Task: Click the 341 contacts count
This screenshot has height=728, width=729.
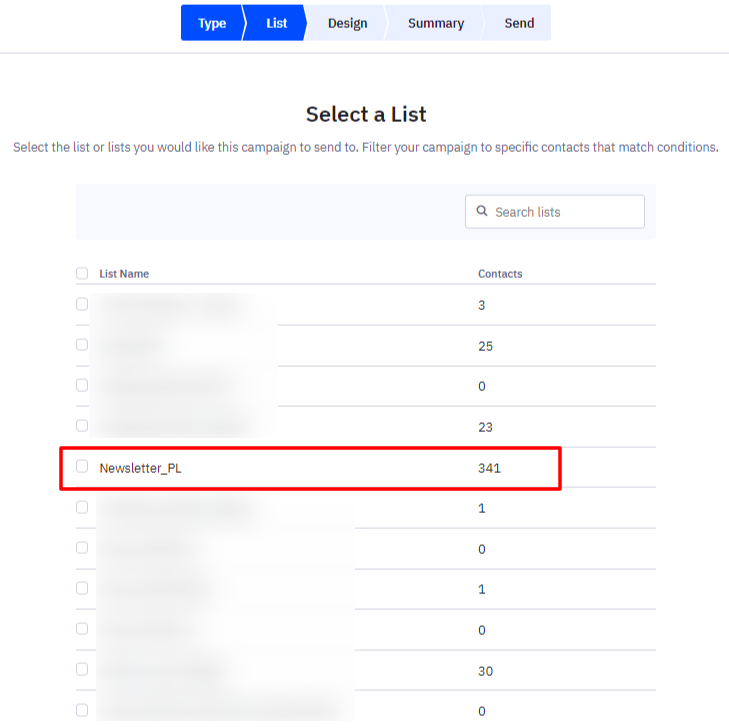Action: pyautogui.click(x=489, y=468)
